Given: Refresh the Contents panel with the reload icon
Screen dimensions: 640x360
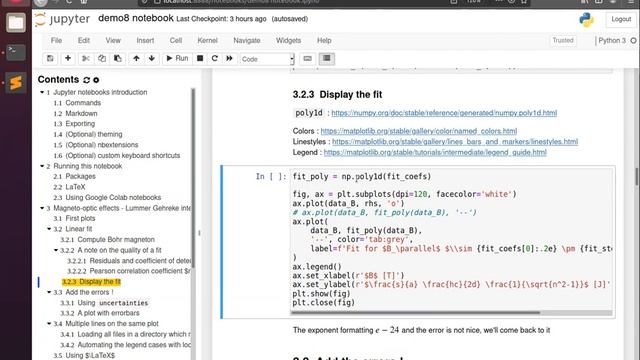Looking at the screenshot, I should click(x=87, y=80).
